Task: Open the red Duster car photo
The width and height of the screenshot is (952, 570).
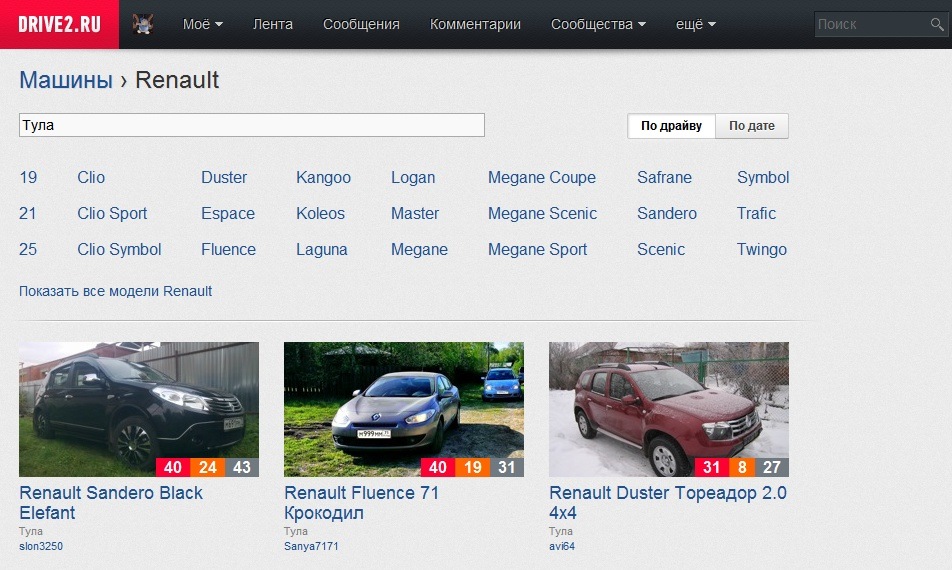Action: 668,409
